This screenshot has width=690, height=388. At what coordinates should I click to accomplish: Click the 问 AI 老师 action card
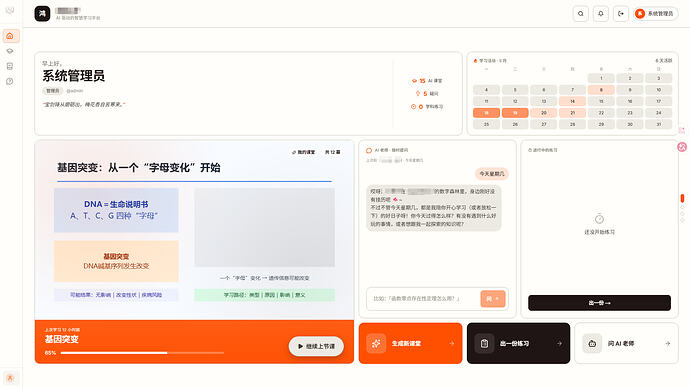point(626,343)
